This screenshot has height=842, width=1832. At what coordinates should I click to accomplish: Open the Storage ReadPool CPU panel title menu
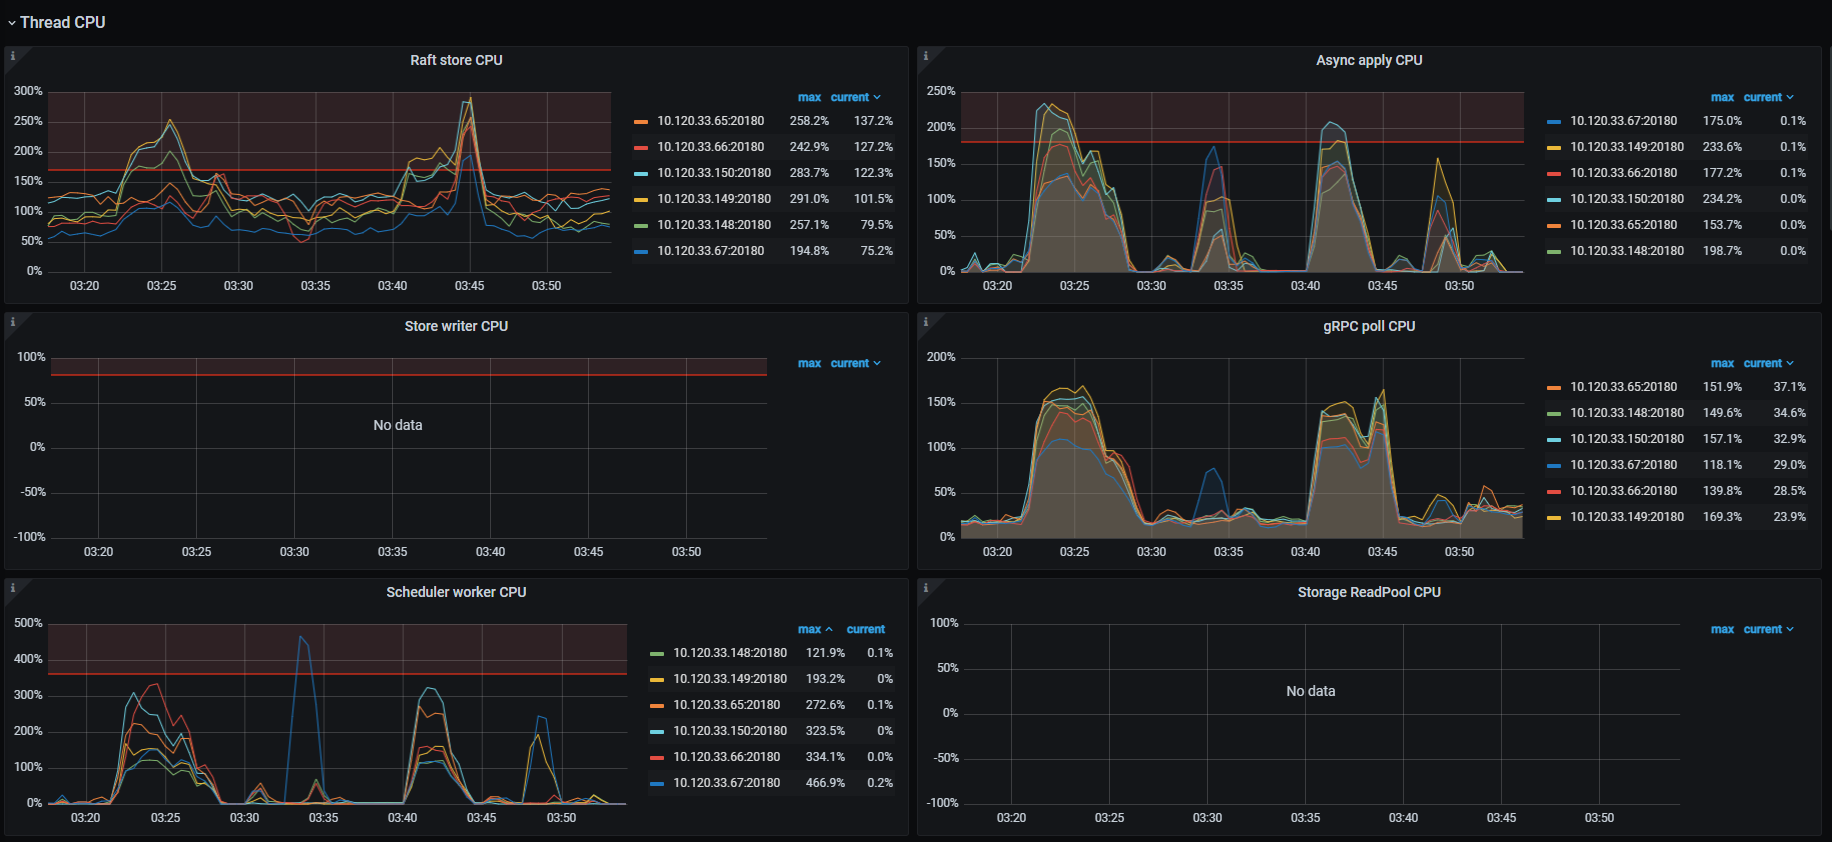[x=1369, y=592]
